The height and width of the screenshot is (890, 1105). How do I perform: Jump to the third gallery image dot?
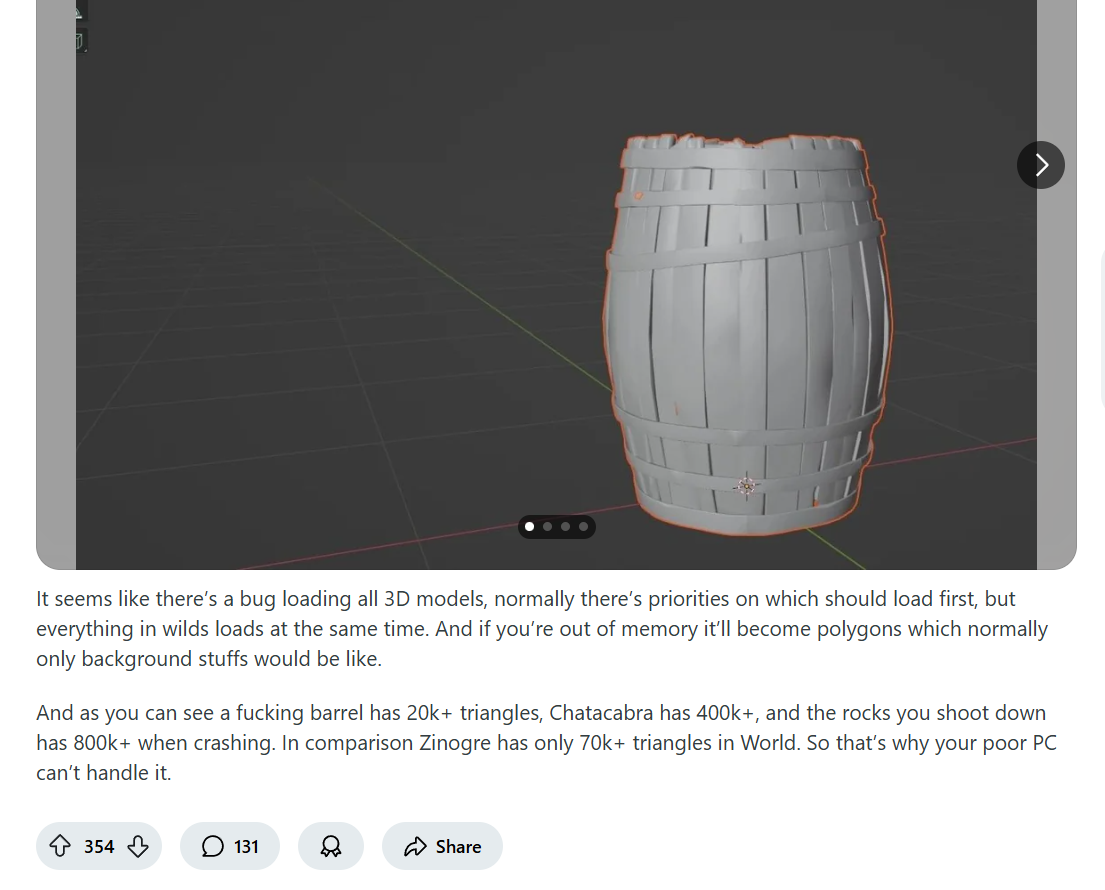click(x=565, y=526)
